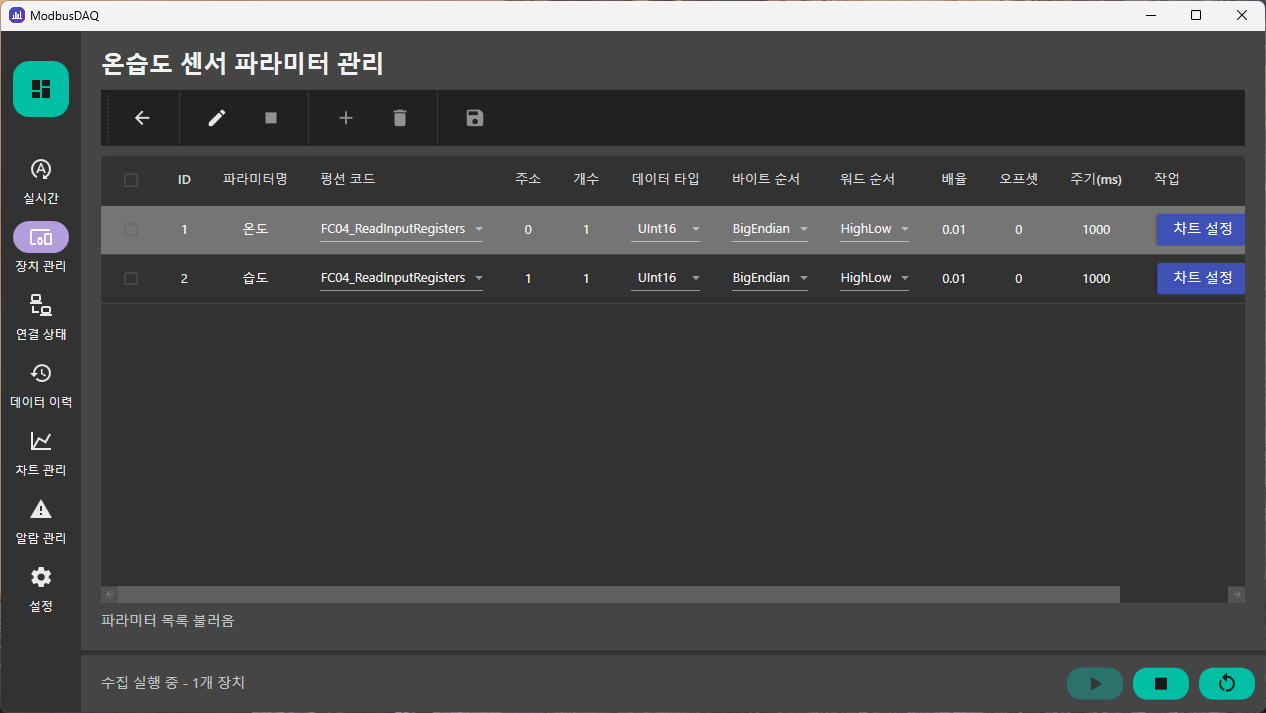Click the 워드 순서 column header
The image size is (1266, 713).
tap(868, 180)
